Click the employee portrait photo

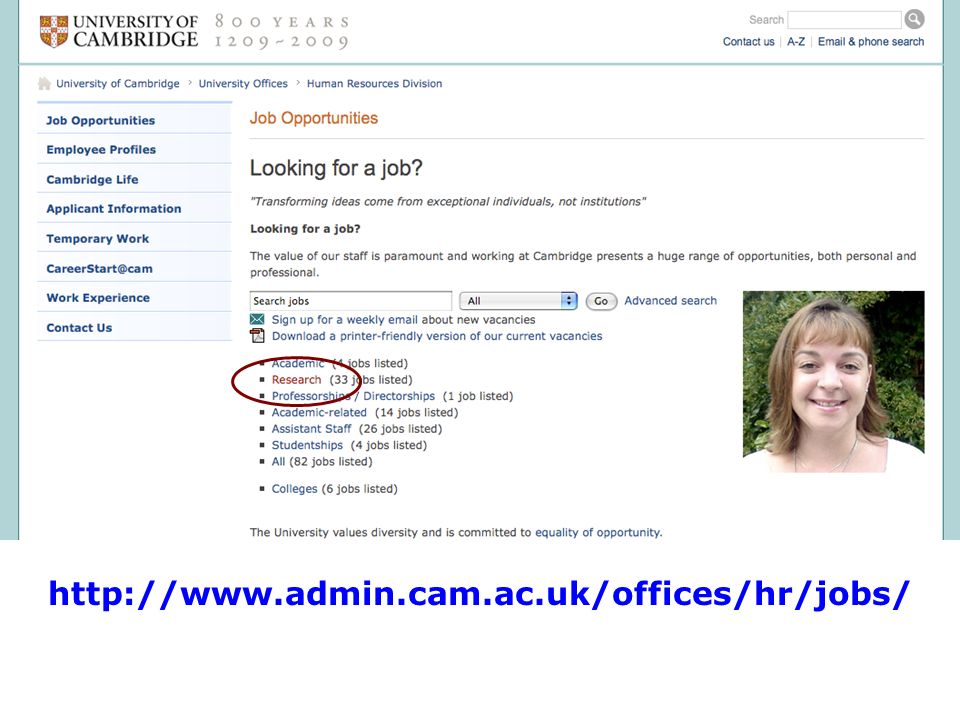[833, 381]
